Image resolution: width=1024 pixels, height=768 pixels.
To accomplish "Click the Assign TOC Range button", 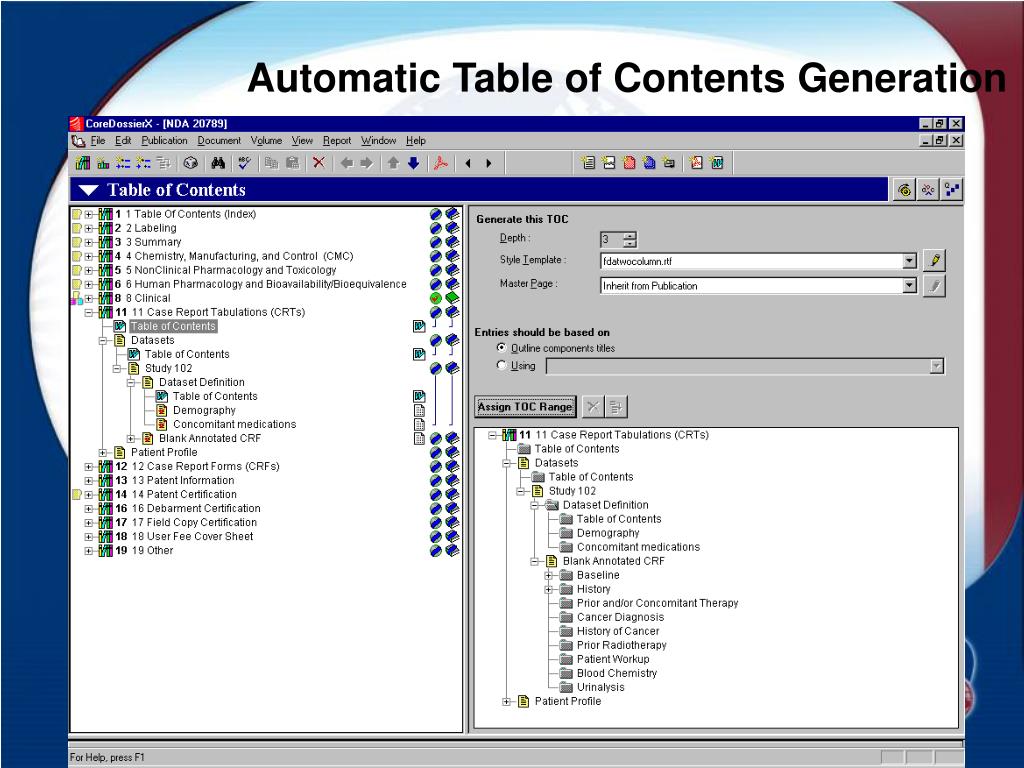I will tap(526, 407).
